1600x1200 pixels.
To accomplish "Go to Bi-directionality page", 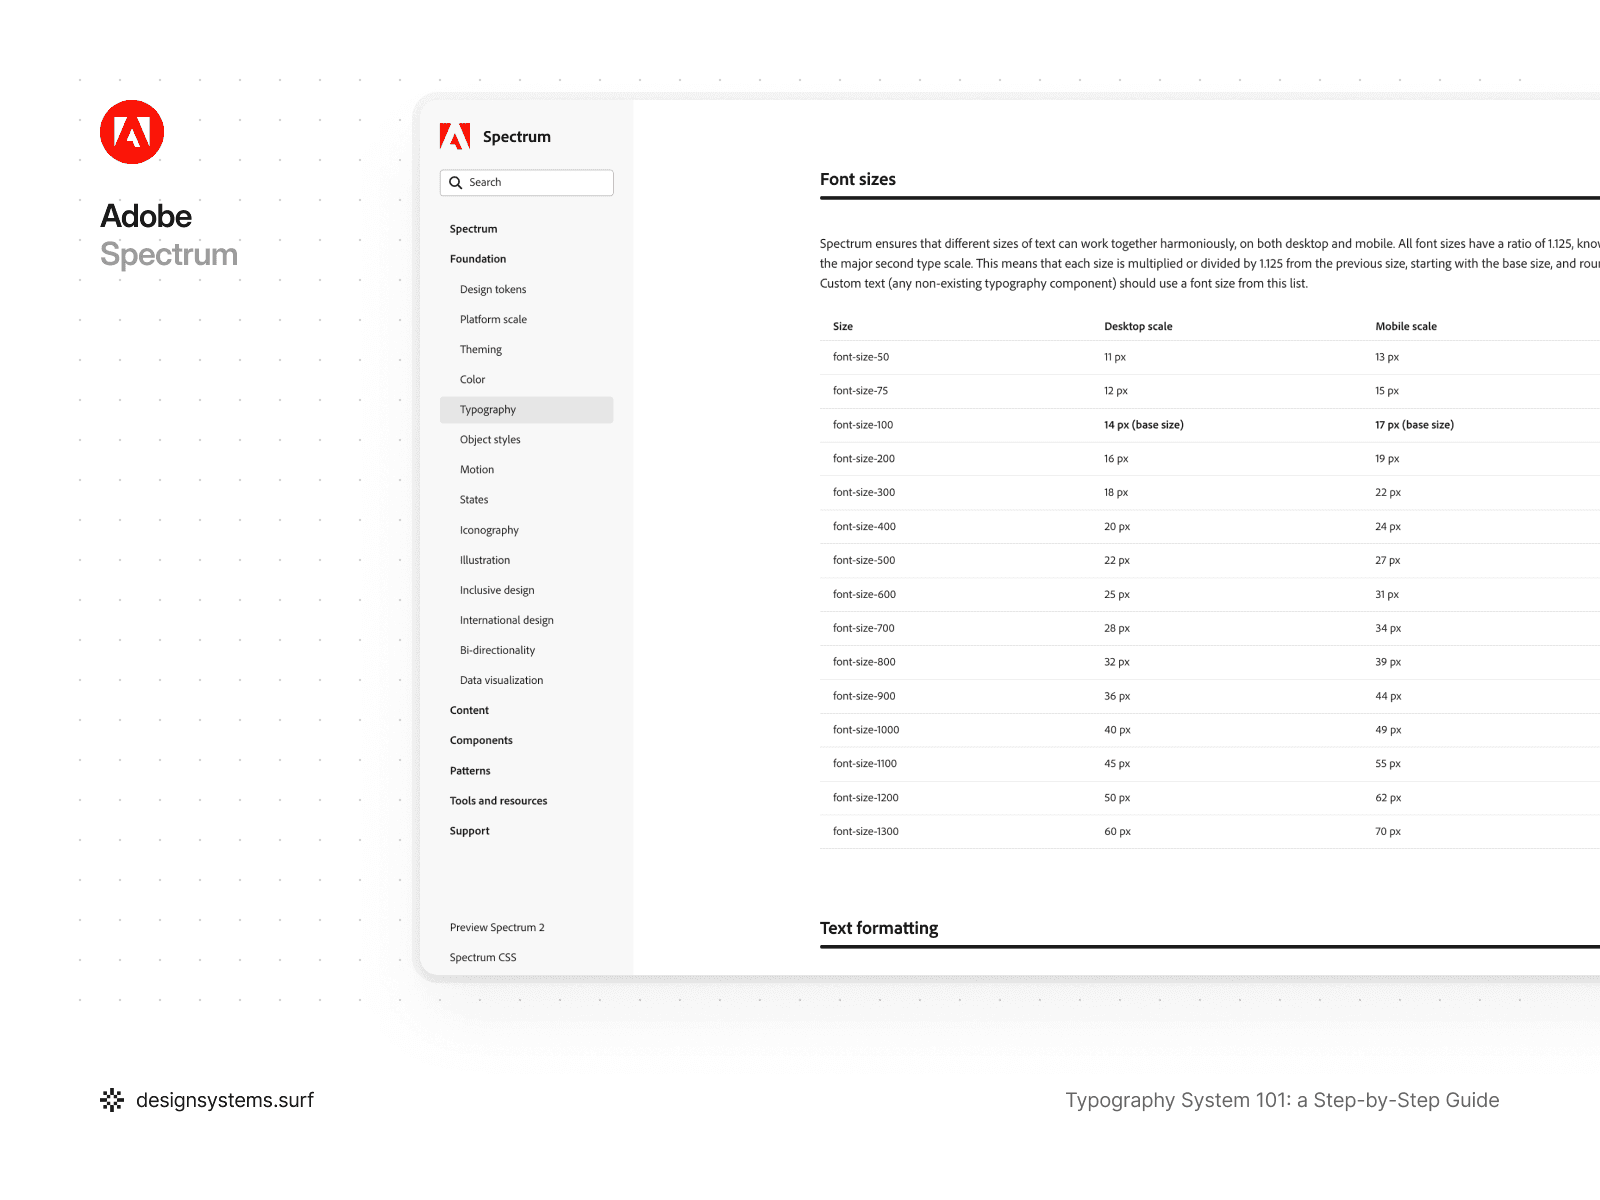I will pyautogui.click(x=497, y=650).
